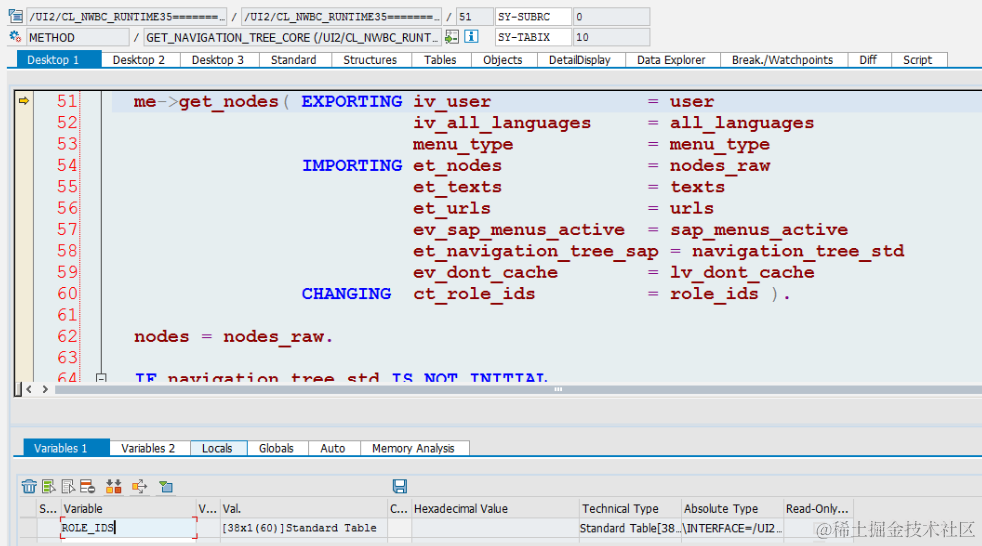Screen dimensions: 982x546
Task: Click the yellow current-line arrow at line 51
Action: 24,101
